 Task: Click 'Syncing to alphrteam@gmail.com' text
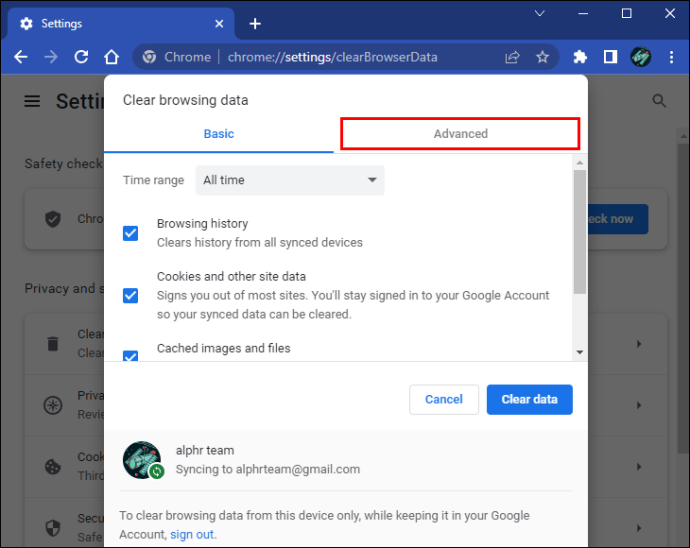(x=268, y=469)
